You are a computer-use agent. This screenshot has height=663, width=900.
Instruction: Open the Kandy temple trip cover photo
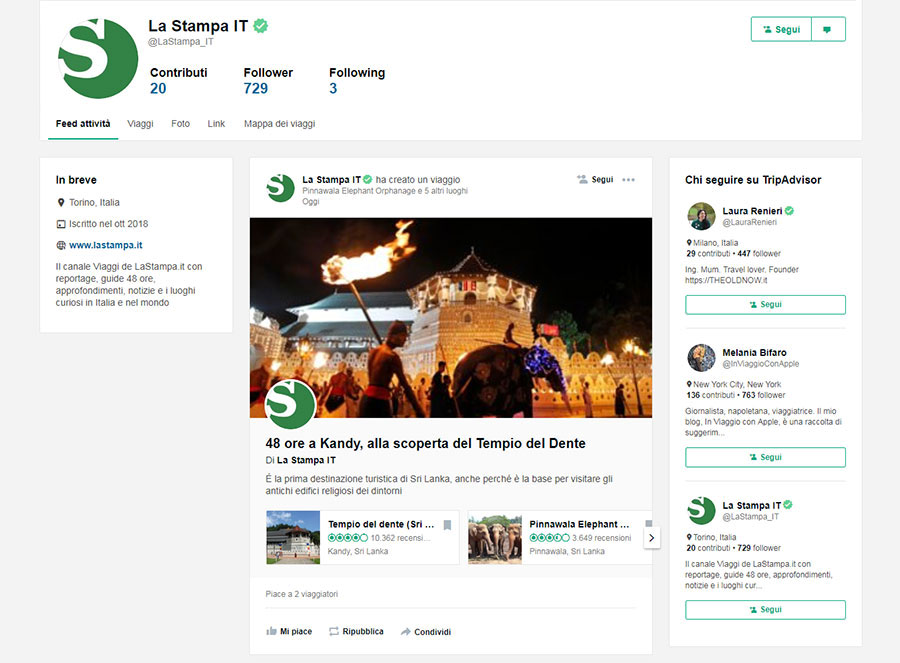pos(451,317)
